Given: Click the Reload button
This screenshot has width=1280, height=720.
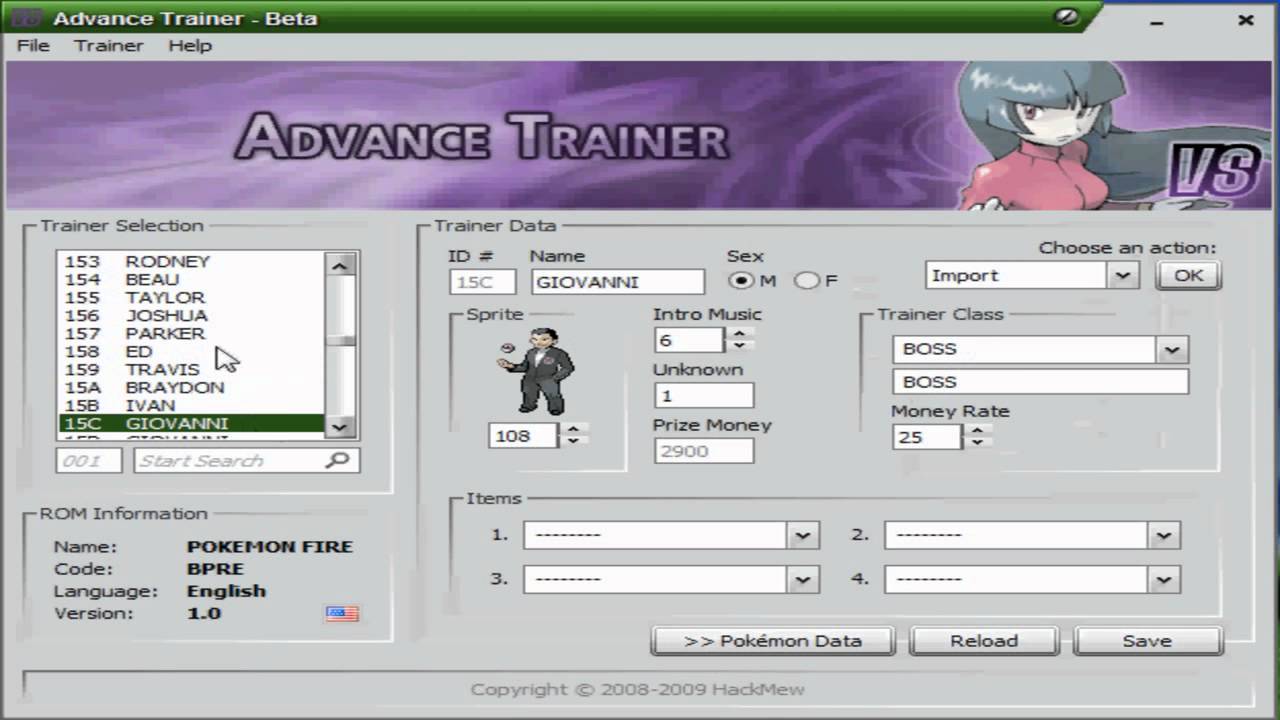Looking at the screenshot, I should click(x=984, y=641).
